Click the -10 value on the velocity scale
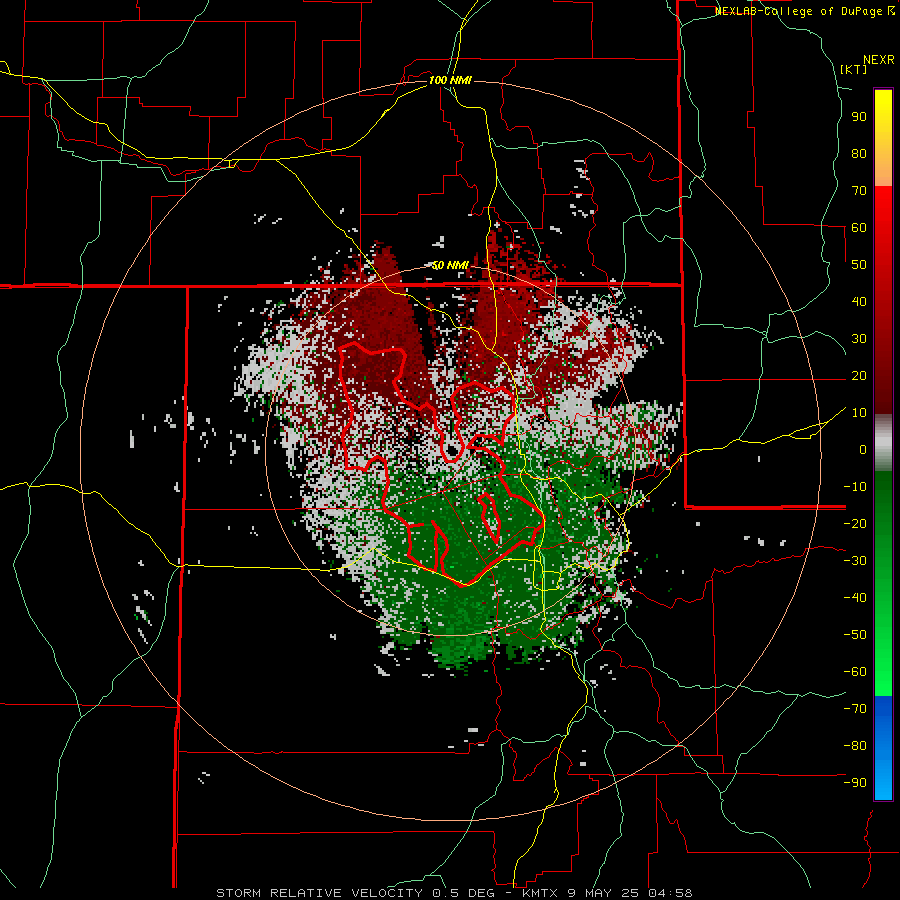900x900 pixels. tap(855, 487)
